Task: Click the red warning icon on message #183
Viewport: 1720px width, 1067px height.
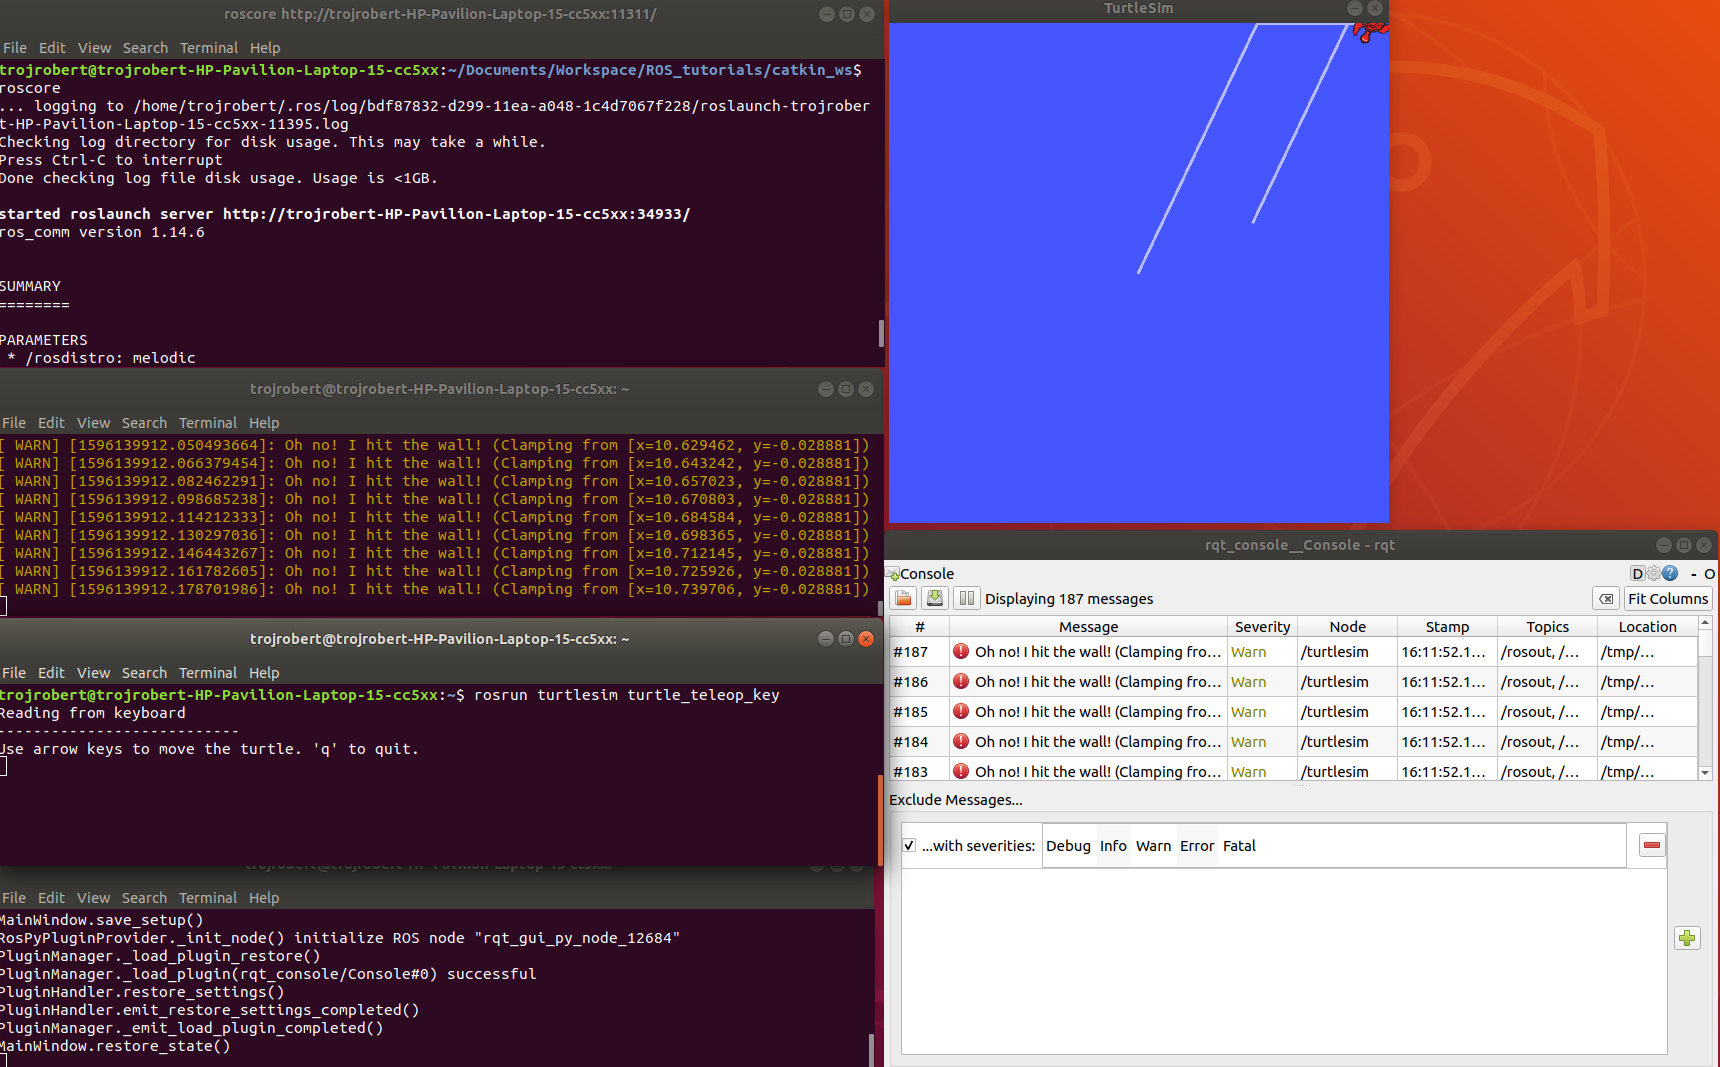Action: click(x=961, y=771)
